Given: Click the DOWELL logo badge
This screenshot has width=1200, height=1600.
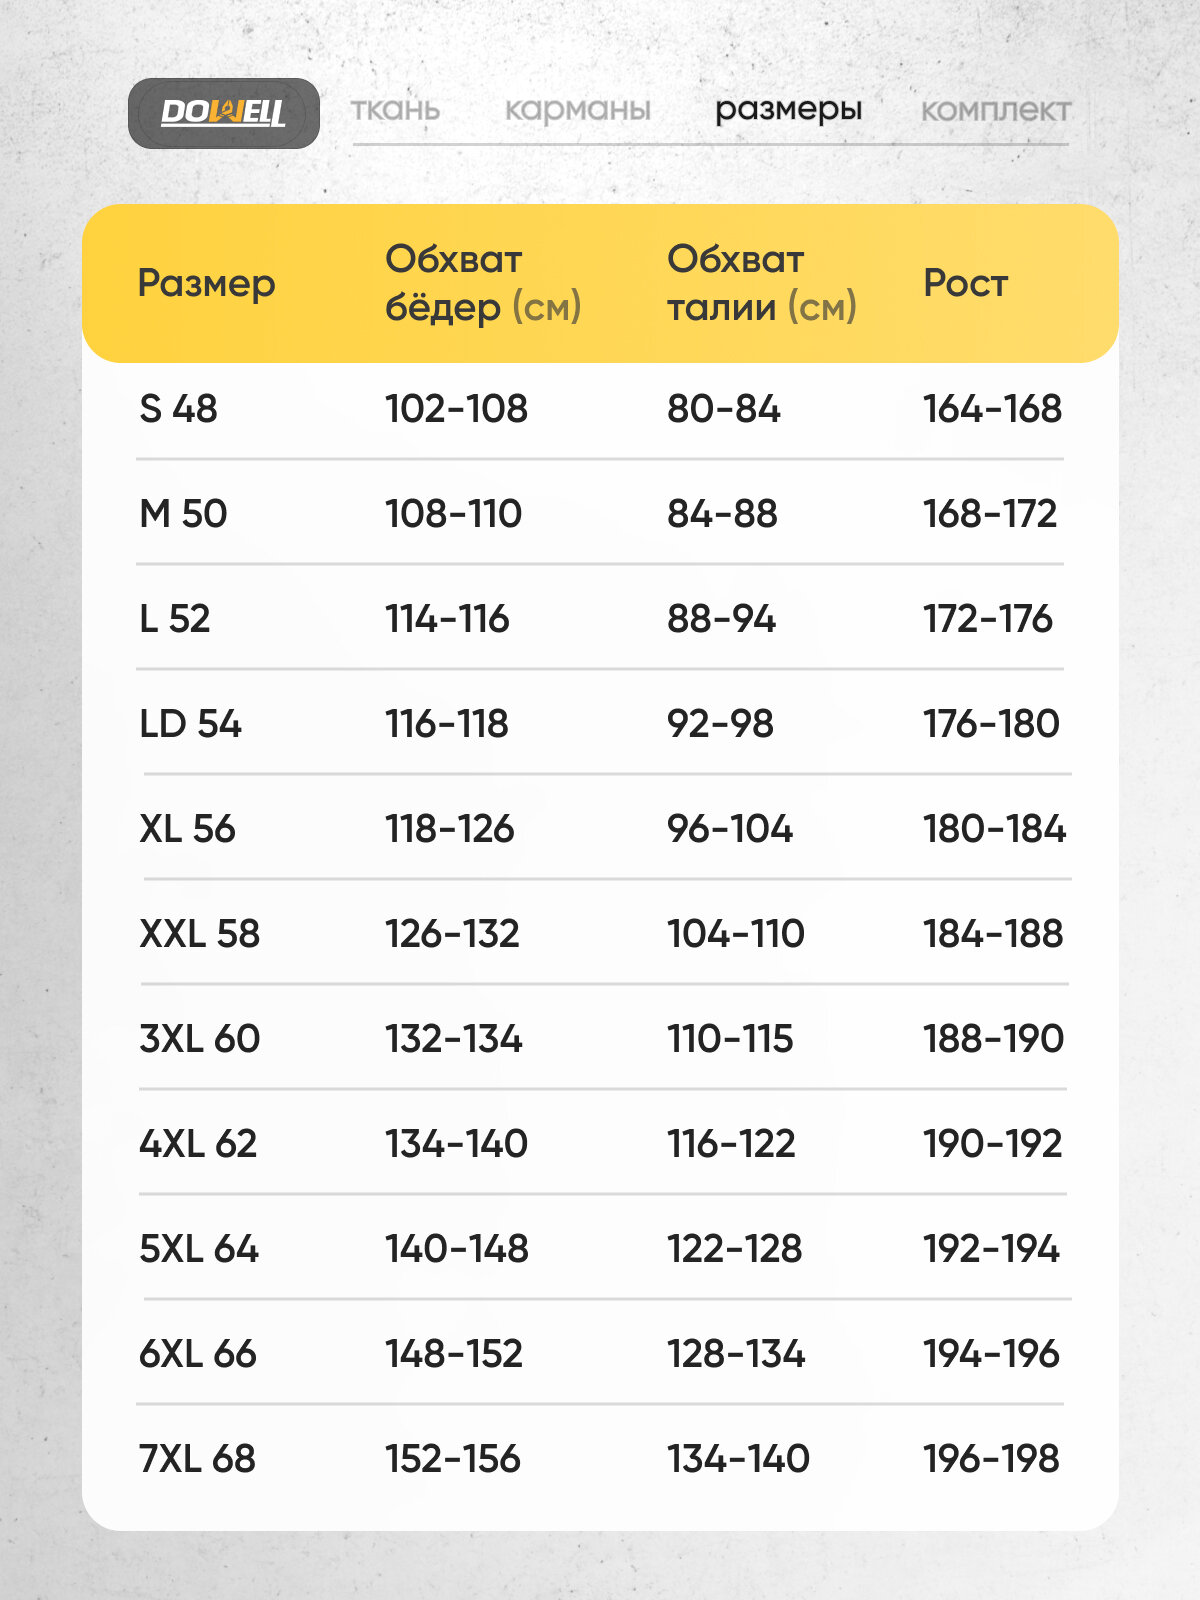Looking at the screenshot, I should coord(223,113).
